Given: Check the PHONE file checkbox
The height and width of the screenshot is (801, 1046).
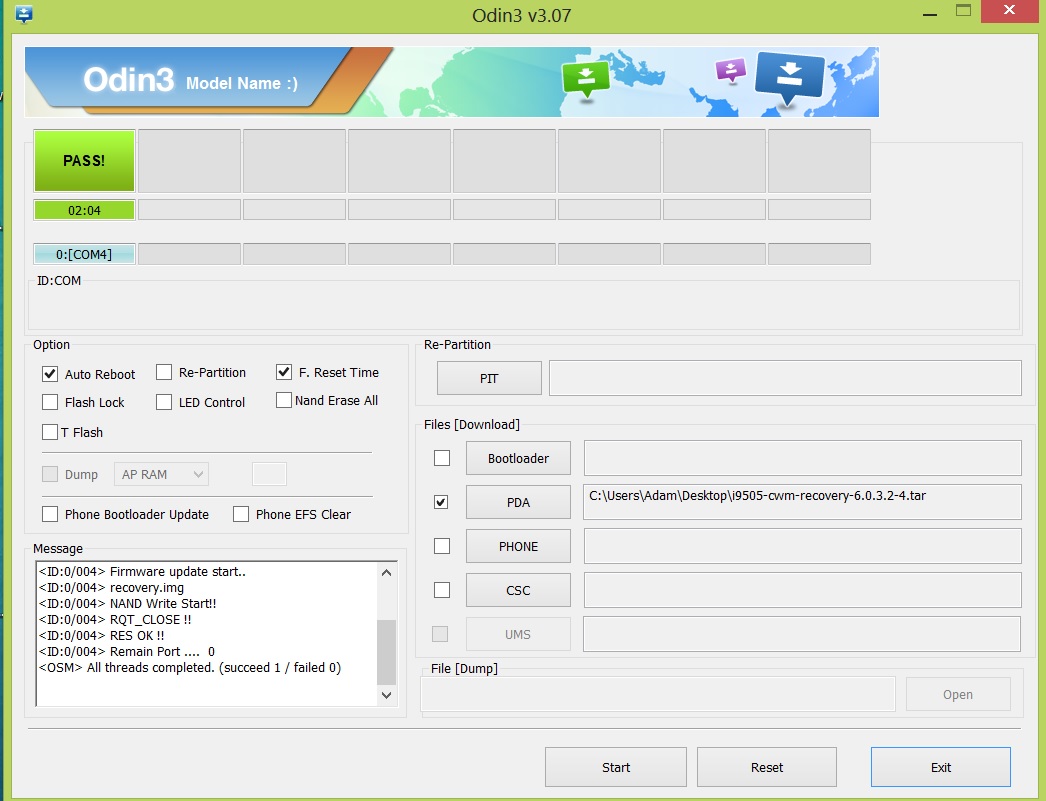Looking at the screenshot, I should 442,546.
